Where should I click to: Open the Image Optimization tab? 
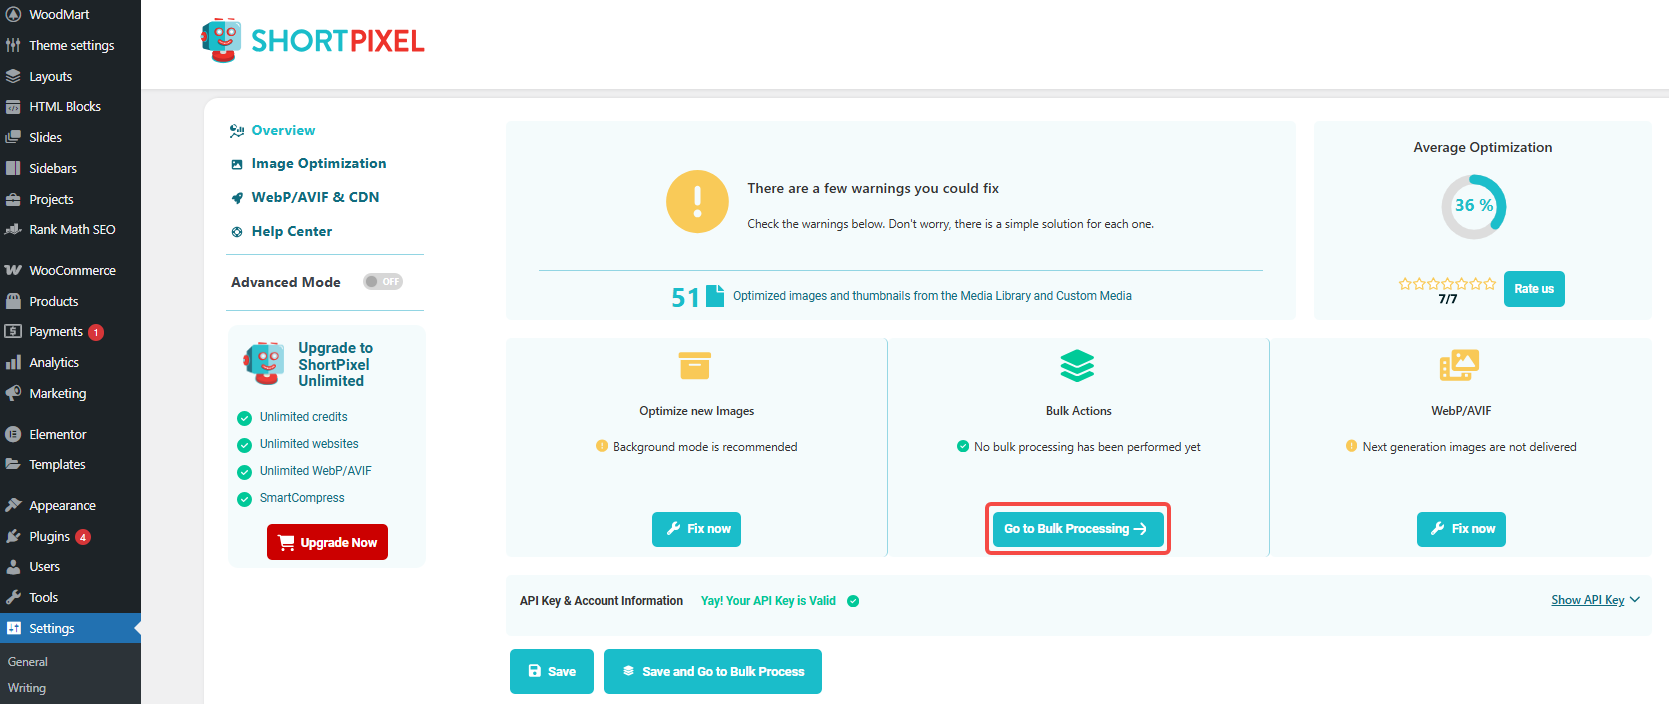coord(318,163)
